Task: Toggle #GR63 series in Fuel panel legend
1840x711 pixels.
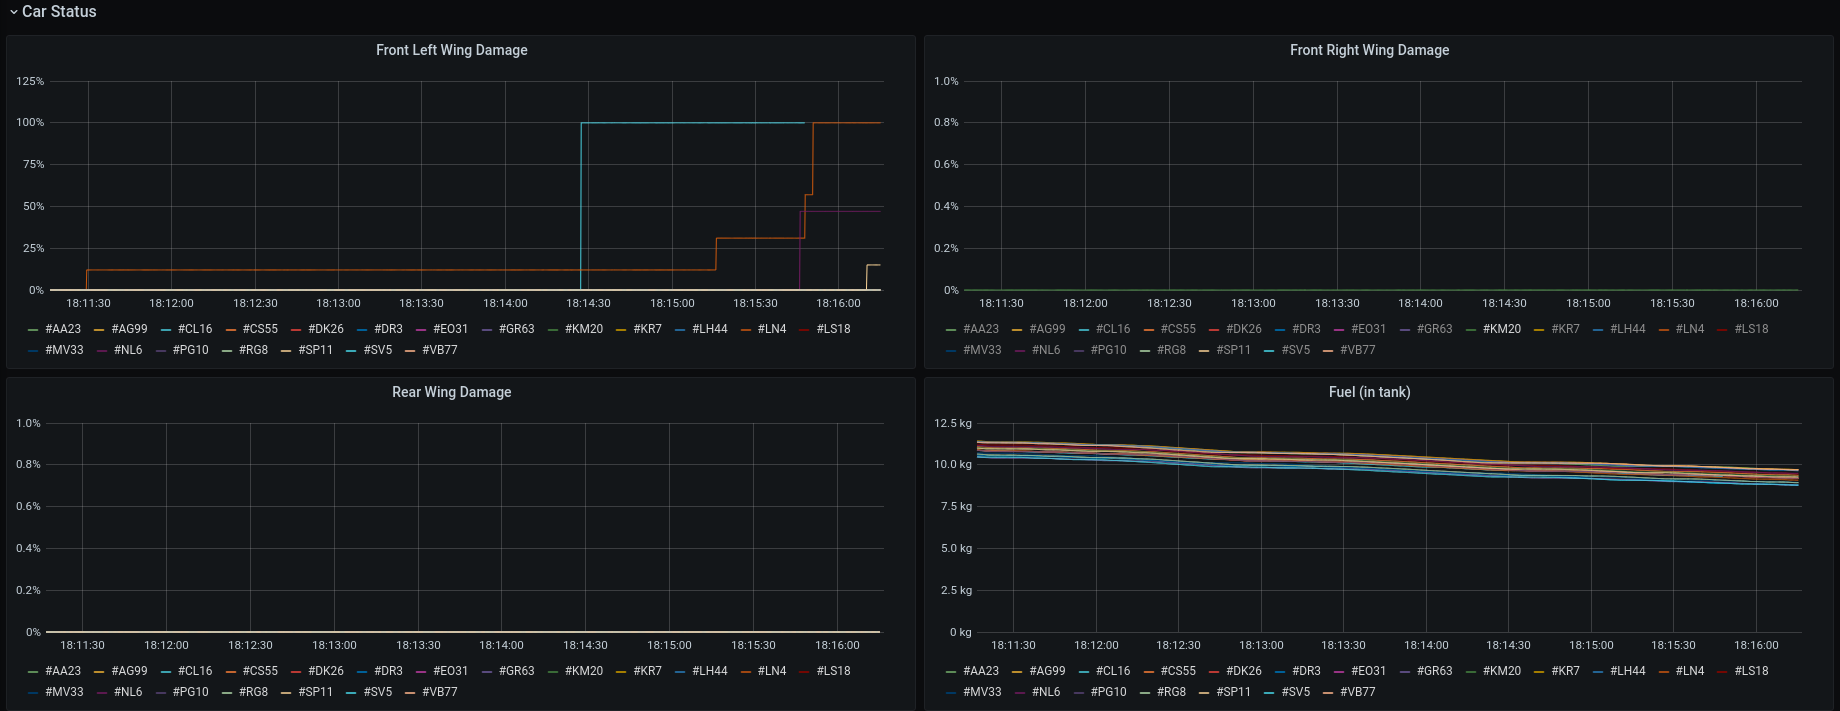Action: click(x=1435, y=671)
